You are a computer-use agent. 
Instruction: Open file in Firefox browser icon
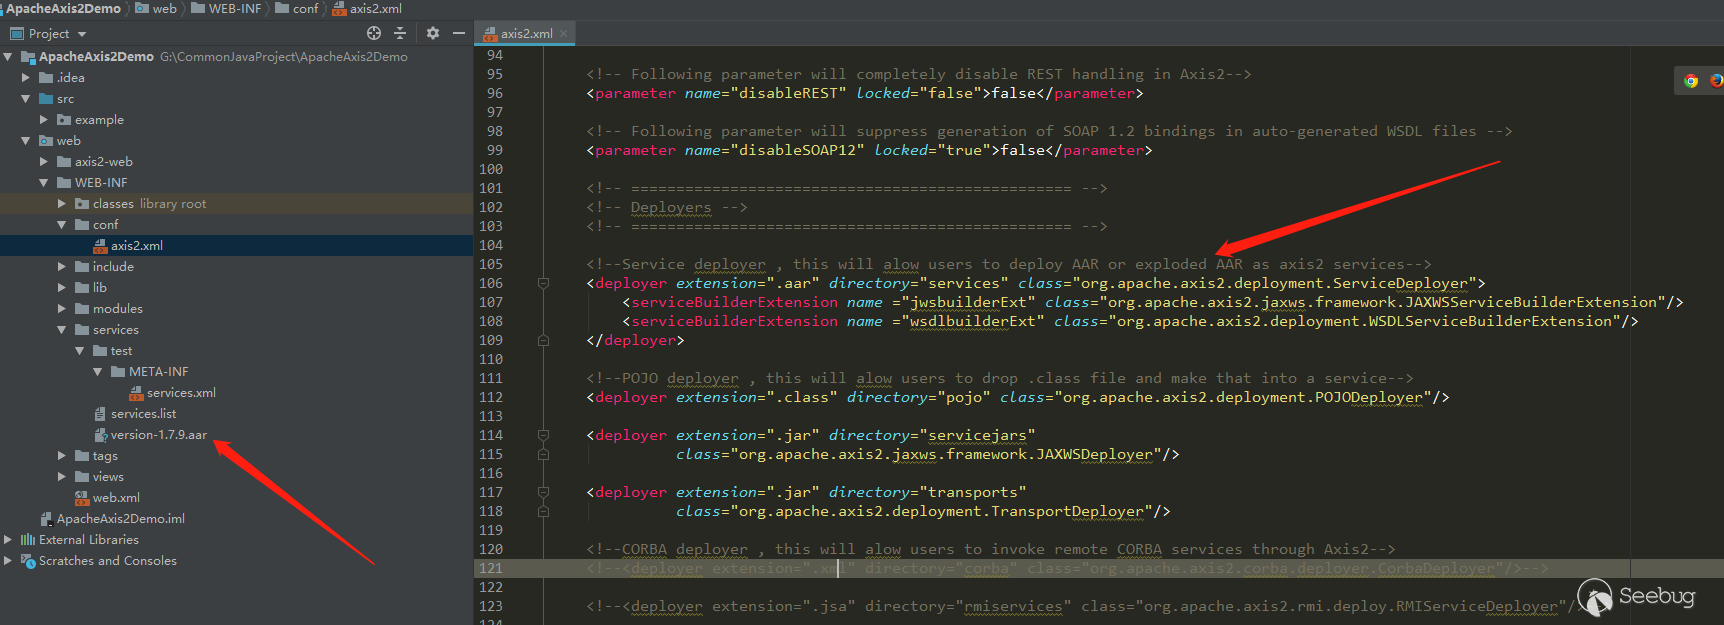click(1715, 81)
